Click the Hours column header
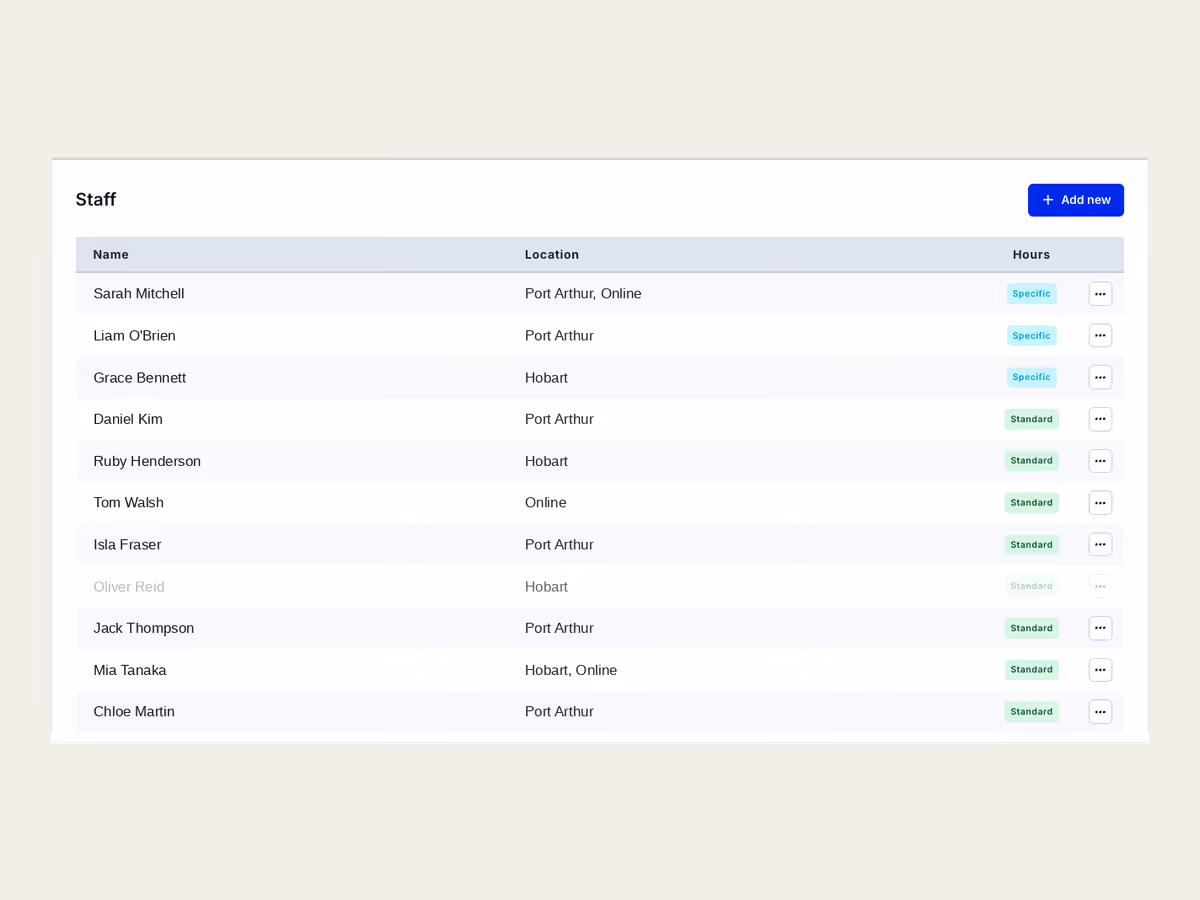Screen dimensions: 1200x900 click(x=1031, y=255)
